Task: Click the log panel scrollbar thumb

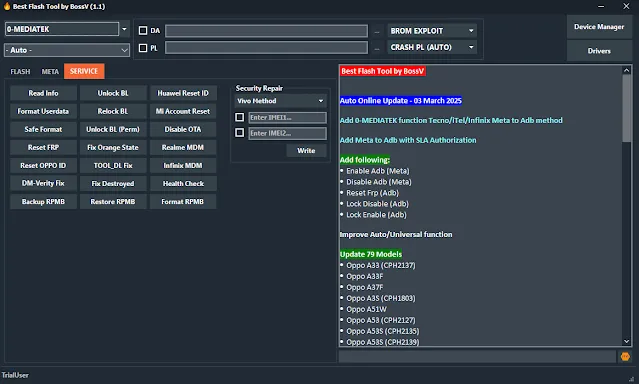Action: click(627, 108)
